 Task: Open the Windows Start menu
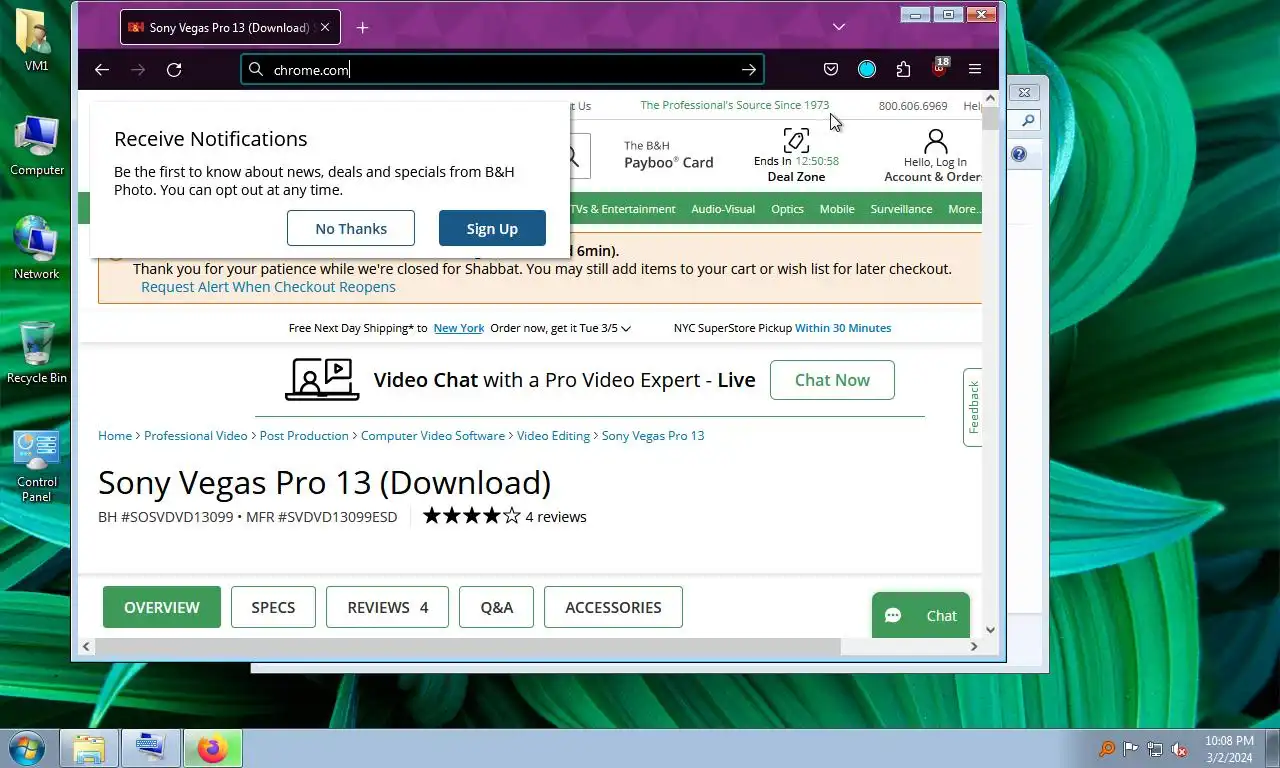[27, 748]
